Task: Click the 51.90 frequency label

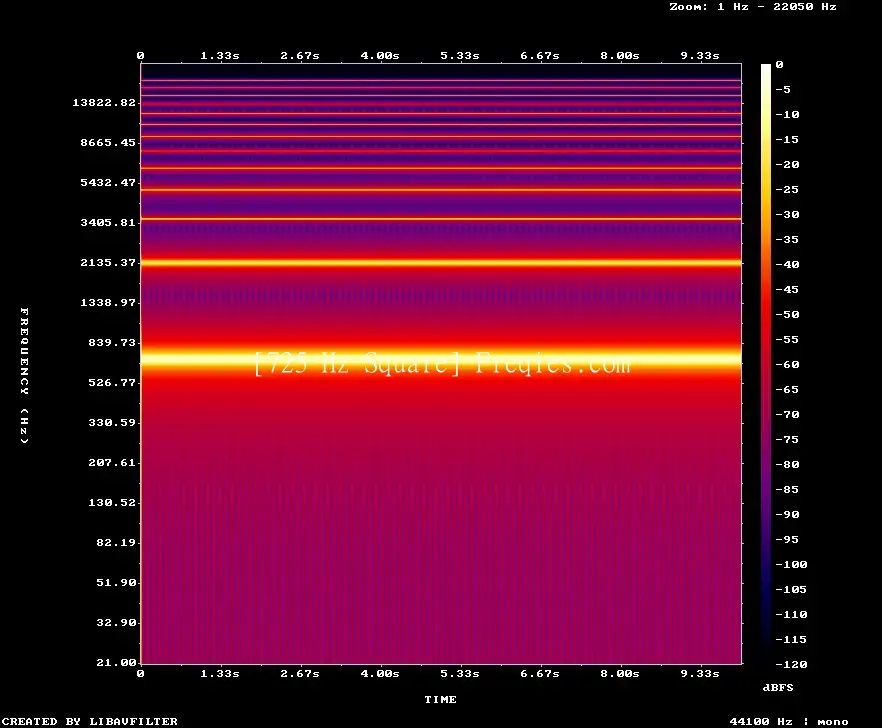Action: tap(116, 582)
